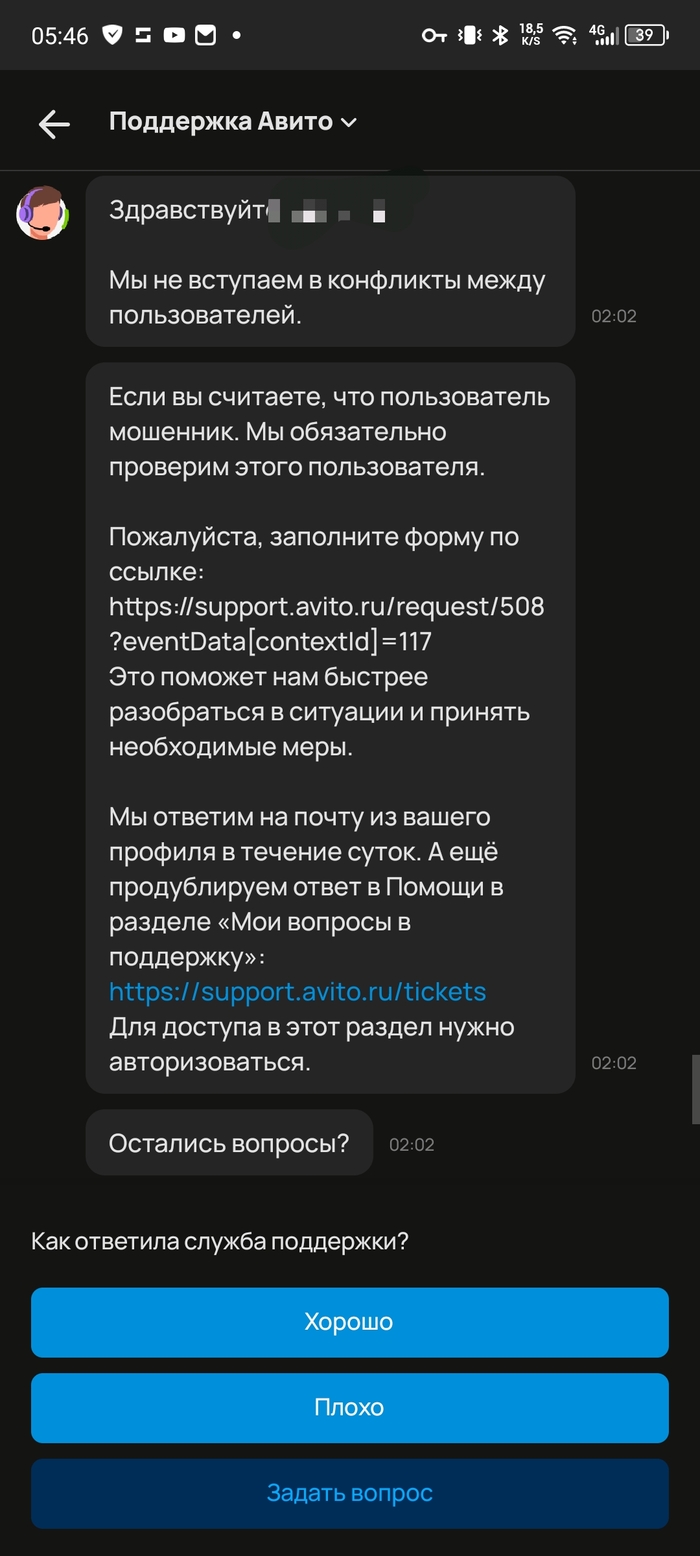The image size is (700, 1556).
Task: Open the support.avito.ru/tickets link
Action: (297, 992)
